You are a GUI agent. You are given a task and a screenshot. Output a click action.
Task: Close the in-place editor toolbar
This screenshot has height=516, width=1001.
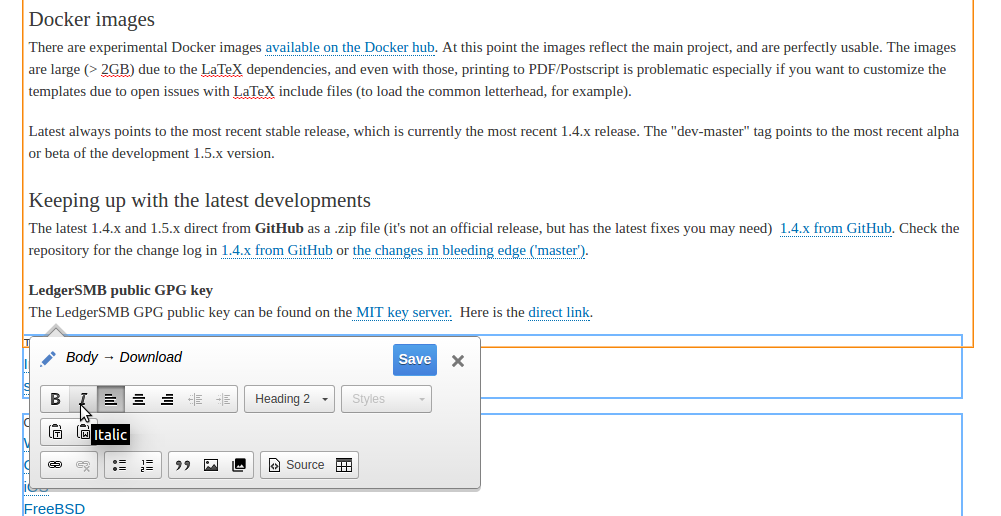pyautogui.click(x=458, y=361)
